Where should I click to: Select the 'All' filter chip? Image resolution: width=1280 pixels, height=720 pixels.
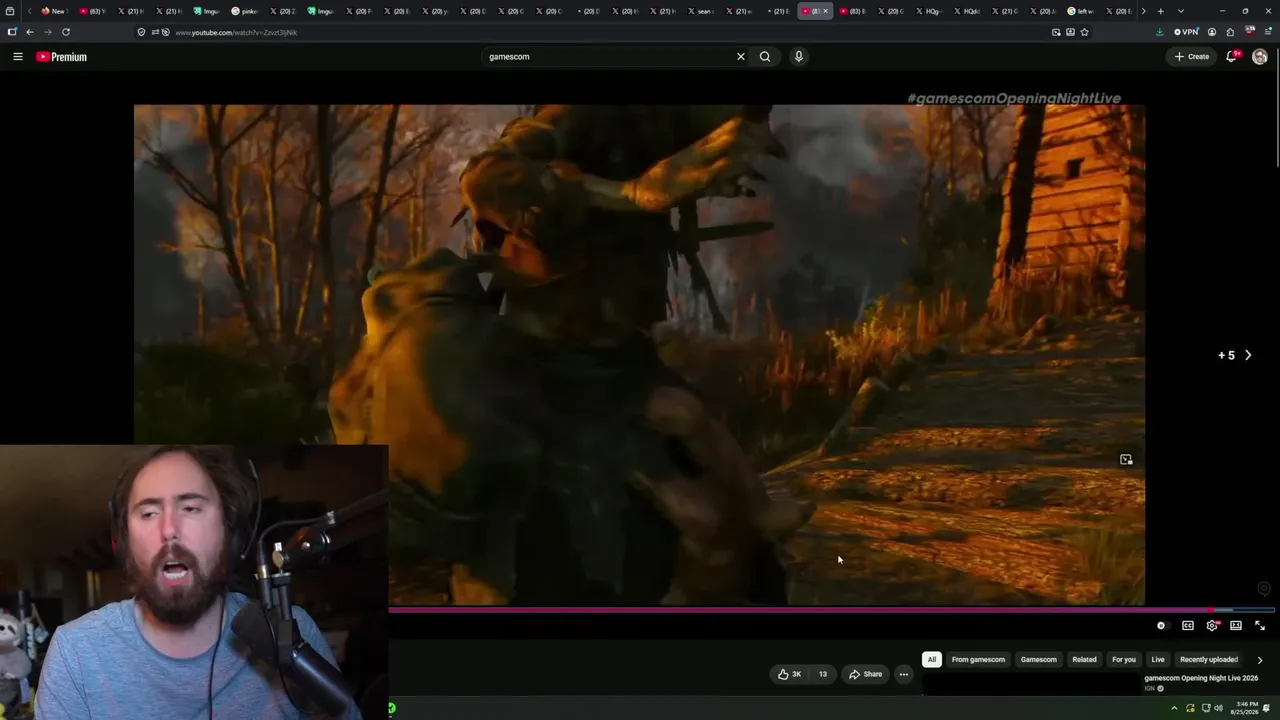pyautogui.click(x=932, y=660)
